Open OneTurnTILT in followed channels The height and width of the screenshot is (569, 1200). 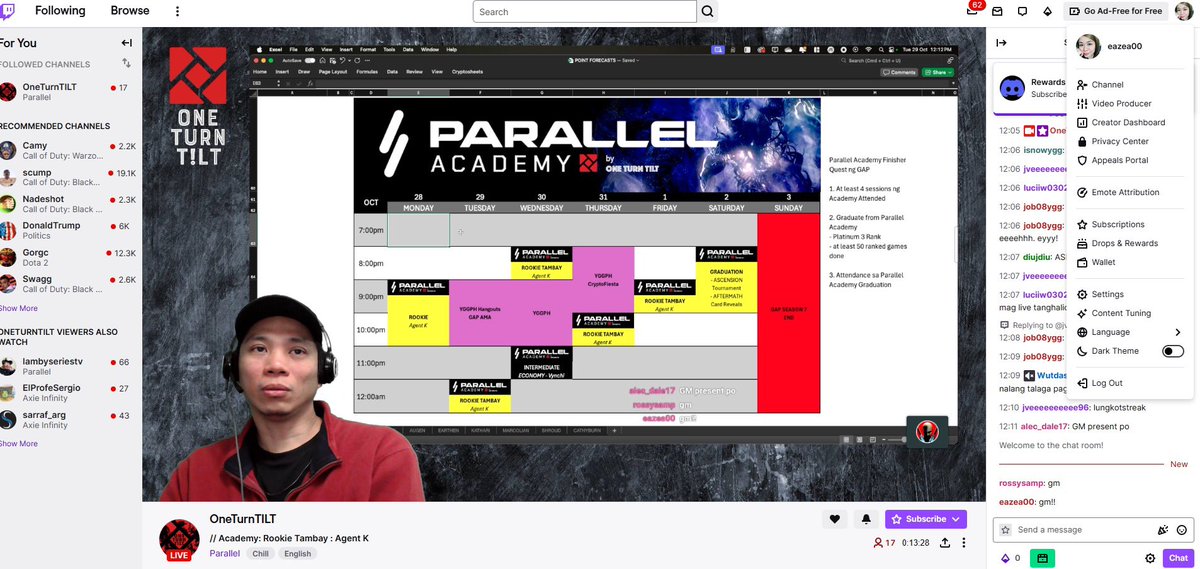pos(66,92)
